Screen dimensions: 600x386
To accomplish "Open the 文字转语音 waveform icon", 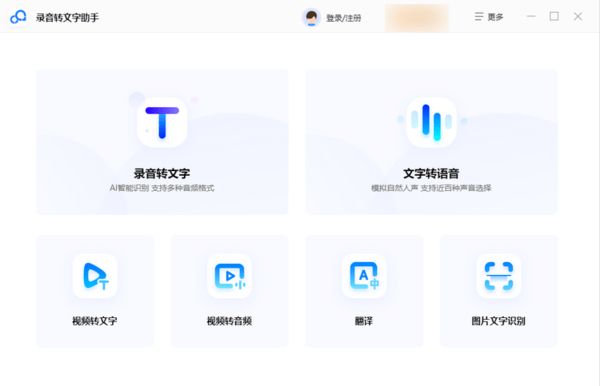I will [x=431, y=122].
